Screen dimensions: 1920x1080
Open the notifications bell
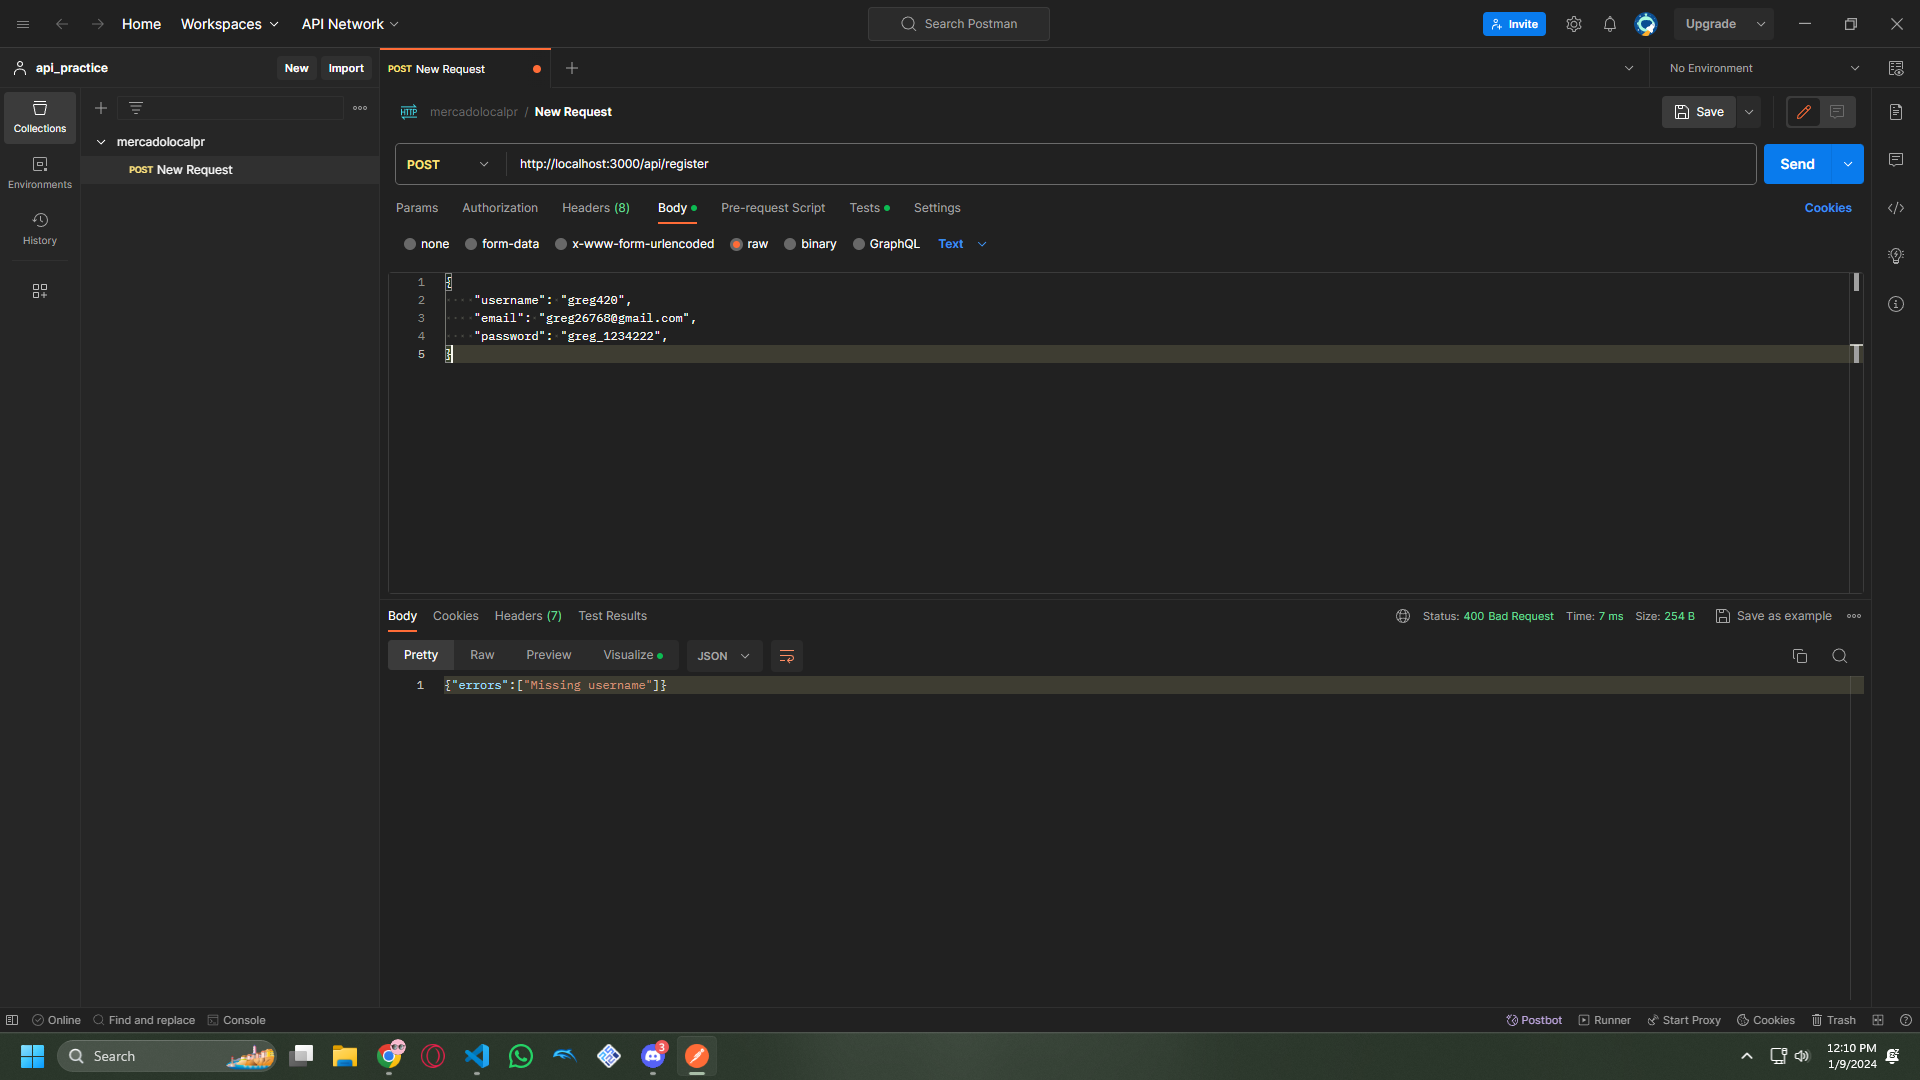pyautogui.click(x=1610, y=24)
